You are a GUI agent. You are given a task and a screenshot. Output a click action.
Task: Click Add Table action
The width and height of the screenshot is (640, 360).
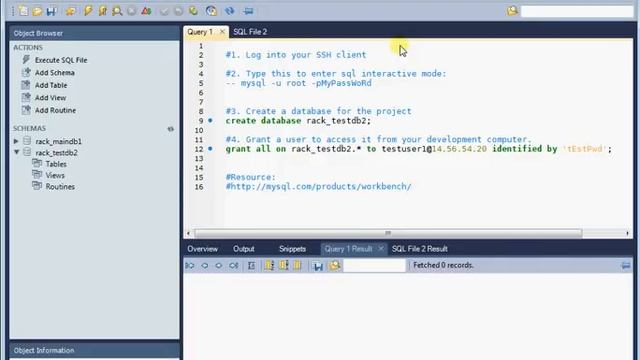coord(51,85)
